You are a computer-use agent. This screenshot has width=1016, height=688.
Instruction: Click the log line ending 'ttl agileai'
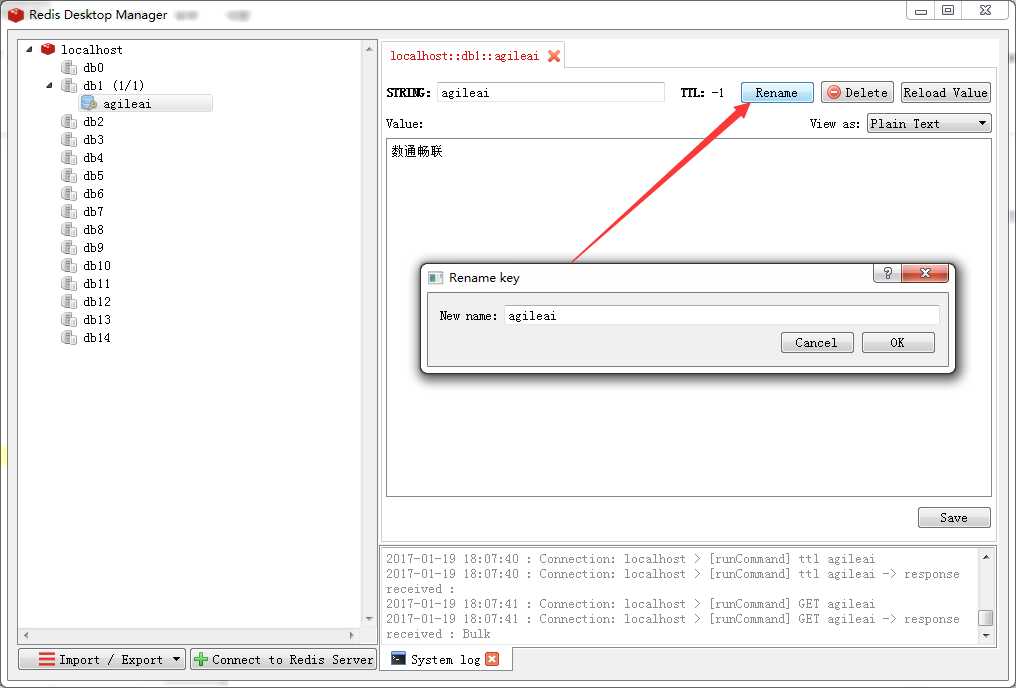pyautogui.click(x=630, y=558)
